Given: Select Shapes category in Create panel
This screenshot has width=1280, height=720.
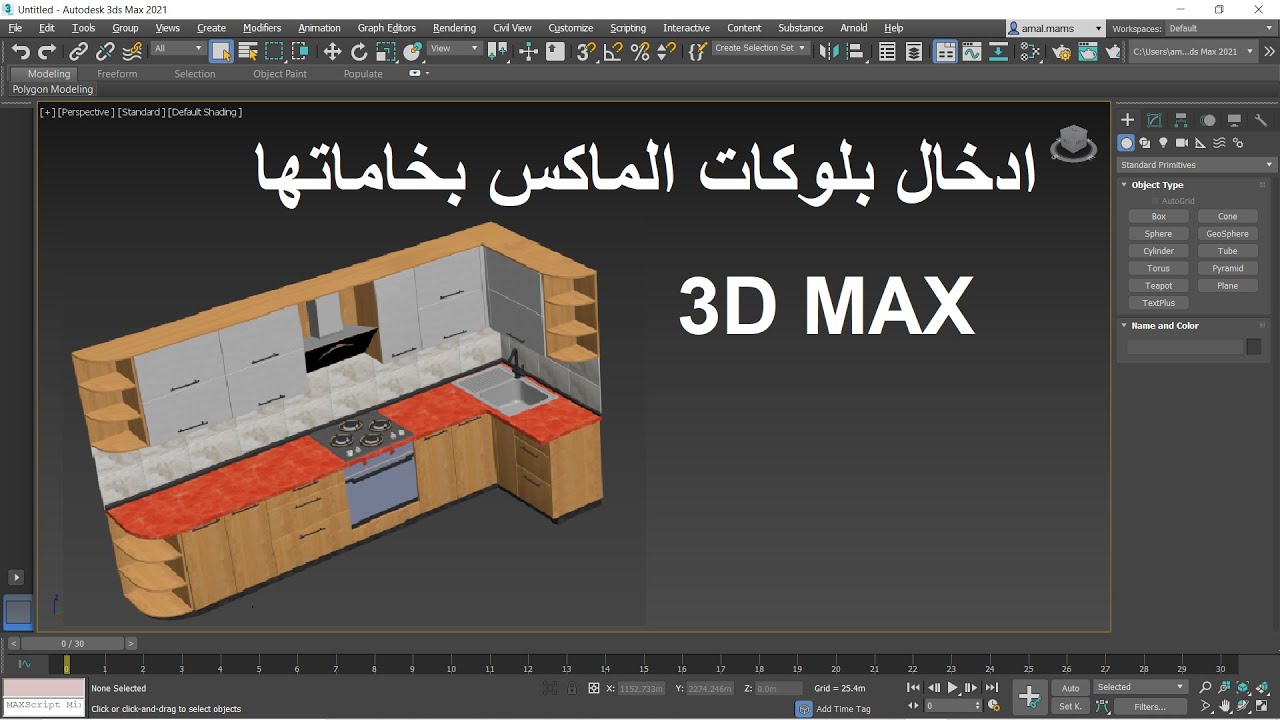Looking at the screenshot, I should 1145,143.
